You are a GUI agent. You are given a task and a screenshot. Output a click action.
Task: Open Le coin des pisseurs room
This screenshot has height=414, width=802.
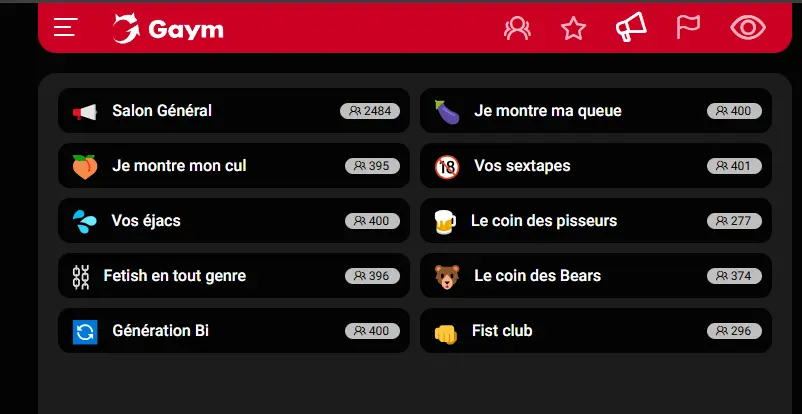(545, 221)
